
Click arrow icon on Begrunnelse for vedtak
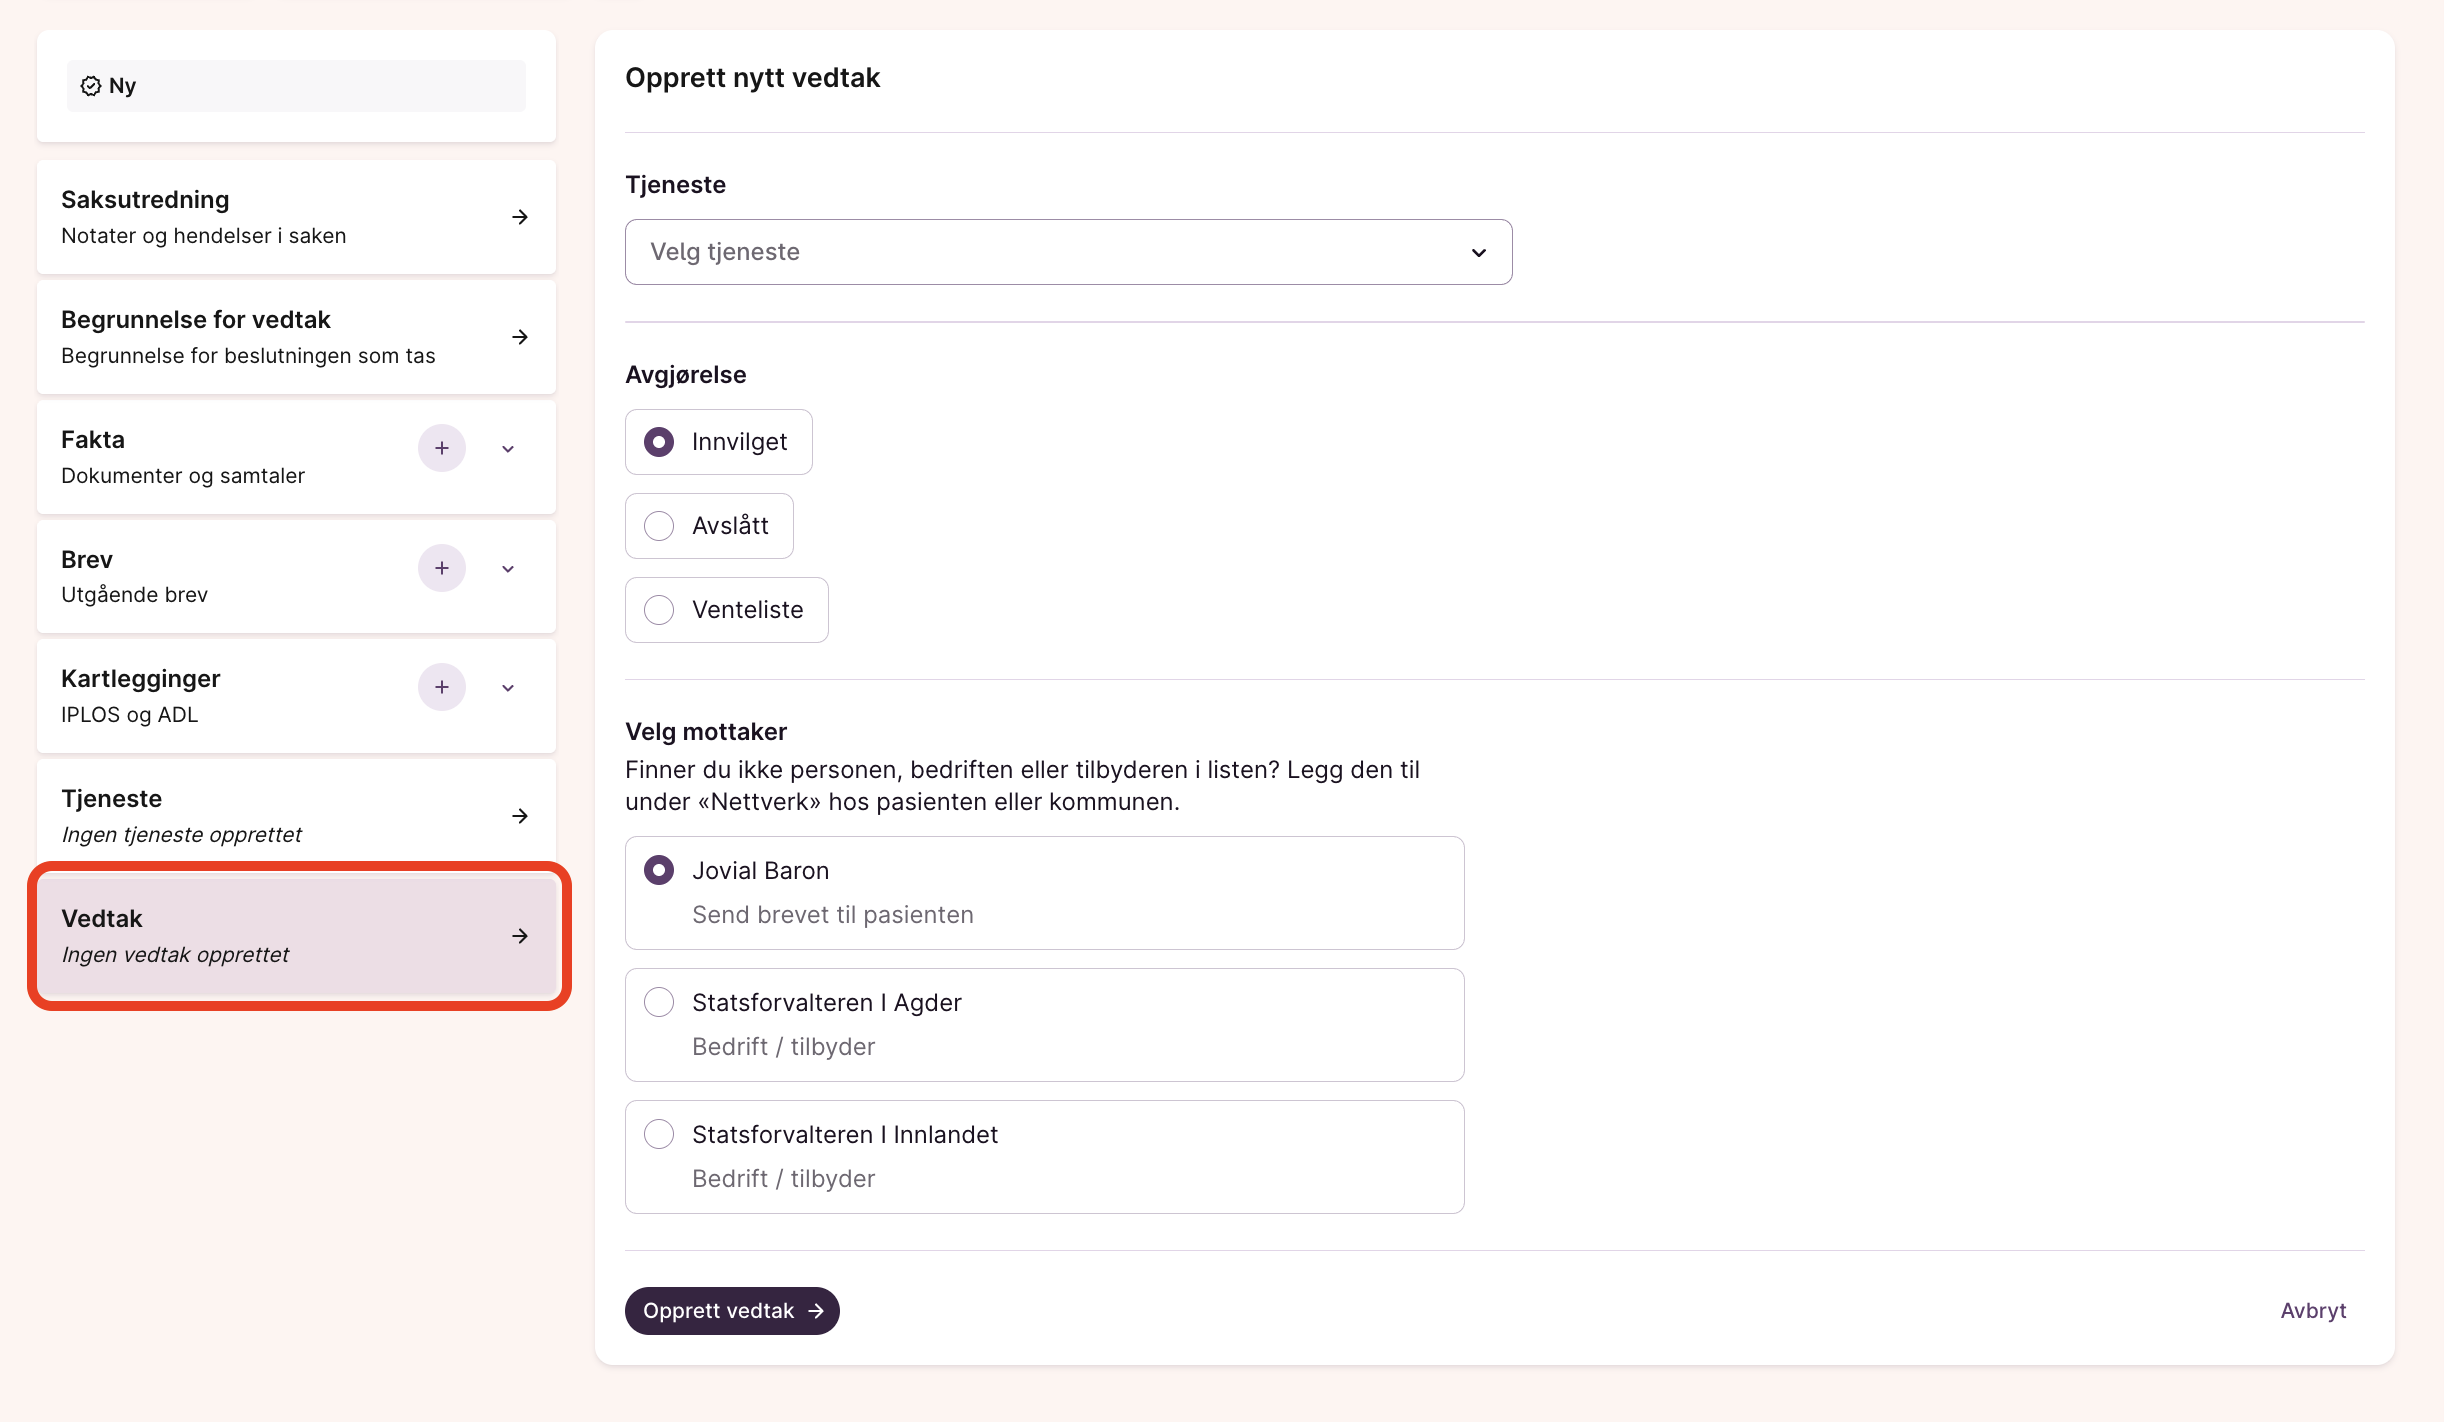(520, 337)
